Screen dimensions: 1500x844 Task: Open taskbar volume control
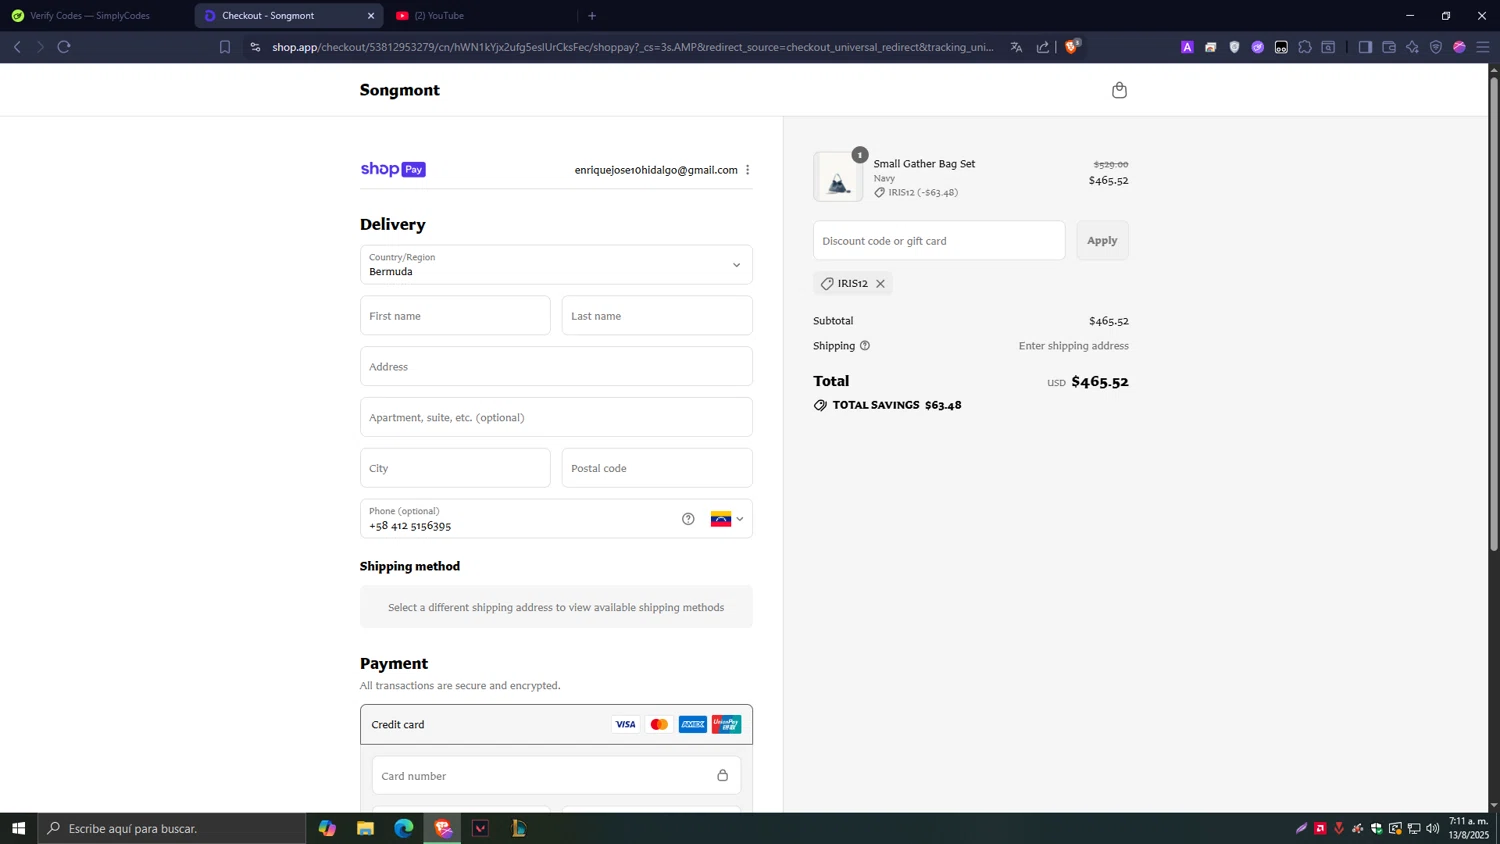point(1433,828)
